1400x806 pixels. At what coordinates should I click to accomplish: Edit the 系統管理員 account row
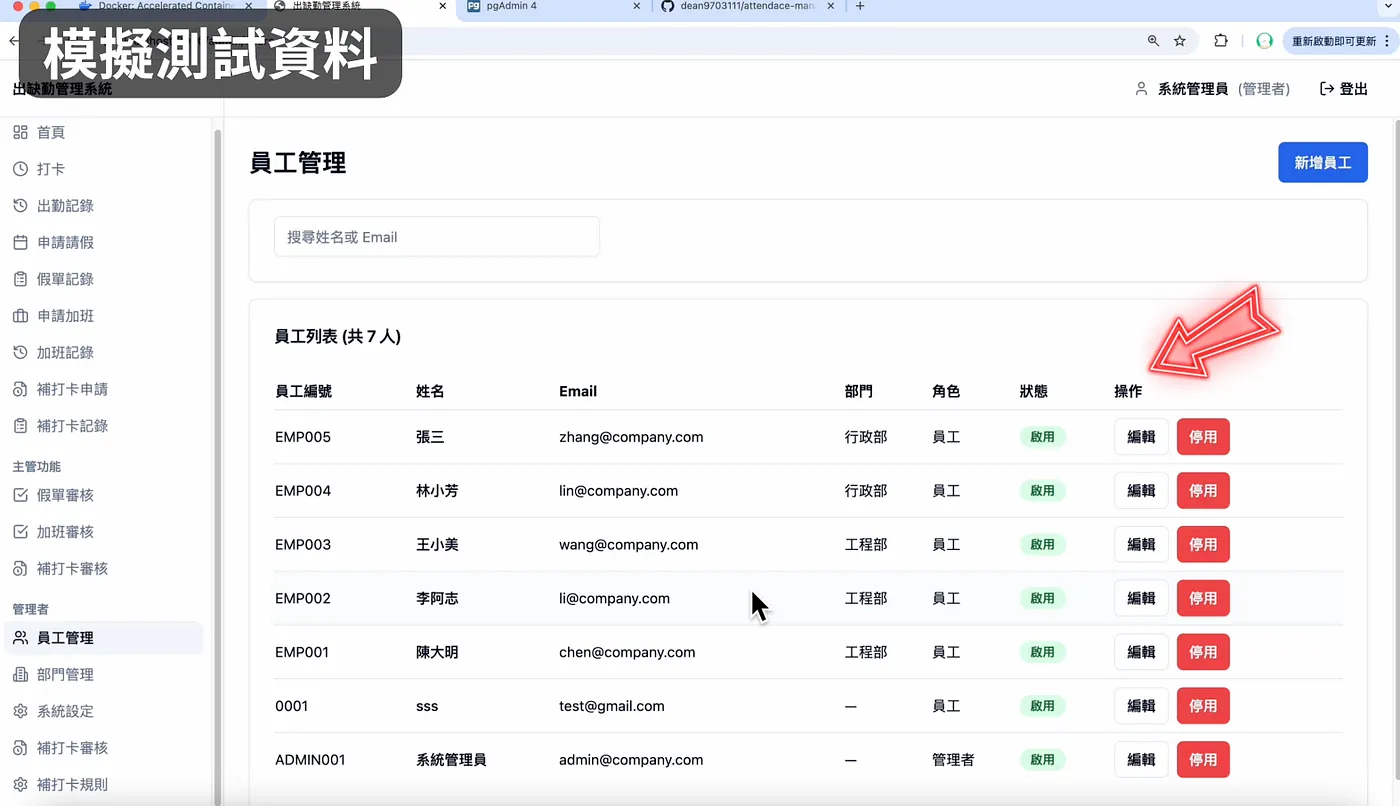point(1141,760)
